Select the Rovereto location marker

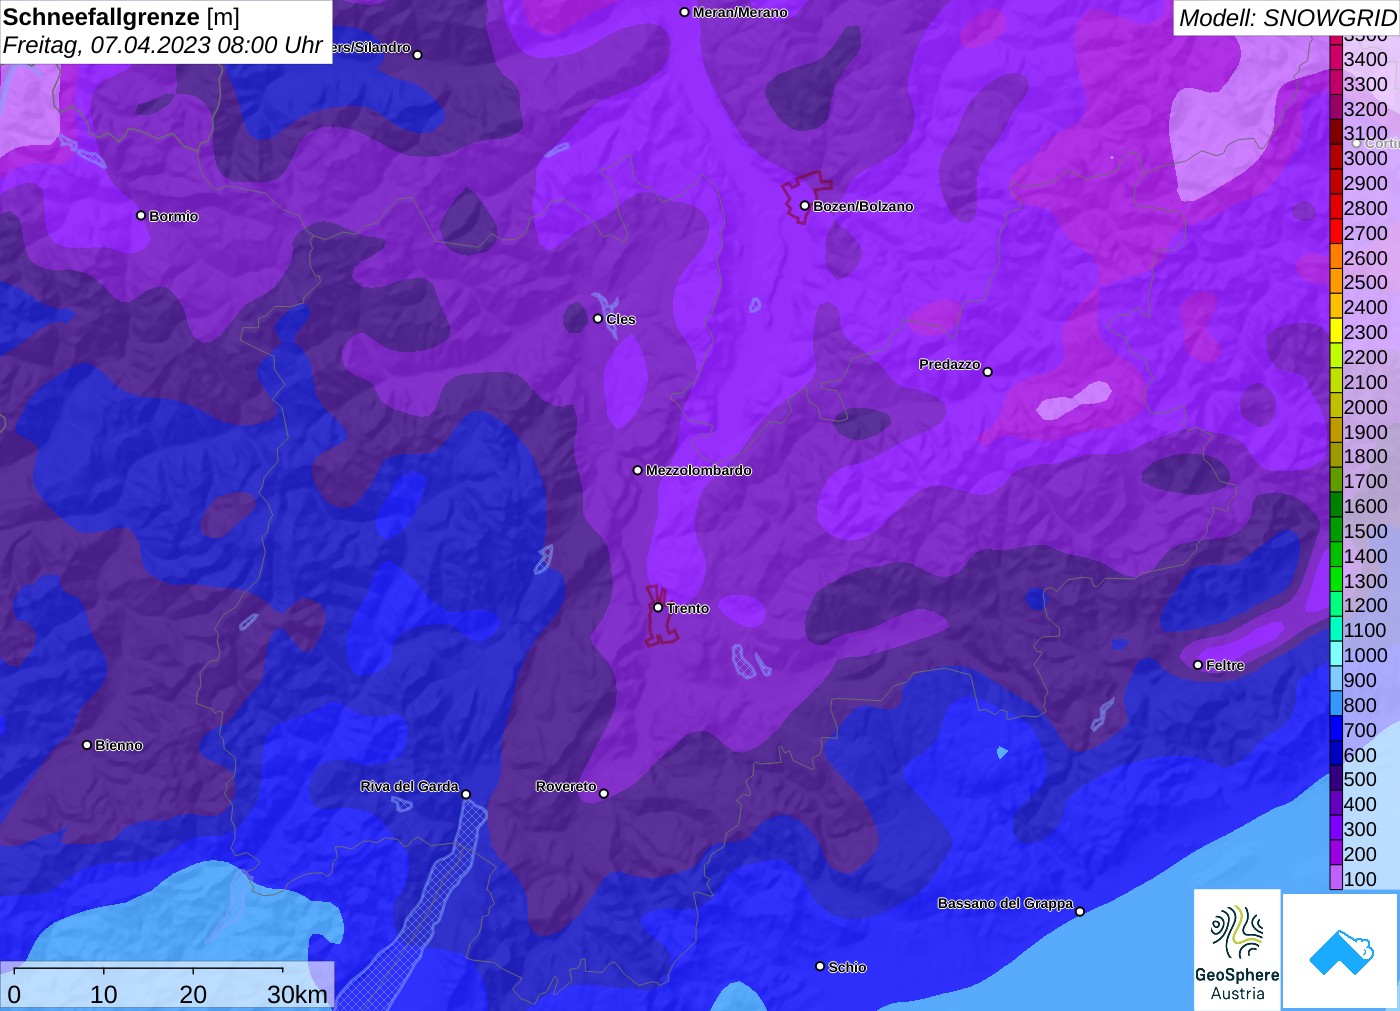point(604,794)
